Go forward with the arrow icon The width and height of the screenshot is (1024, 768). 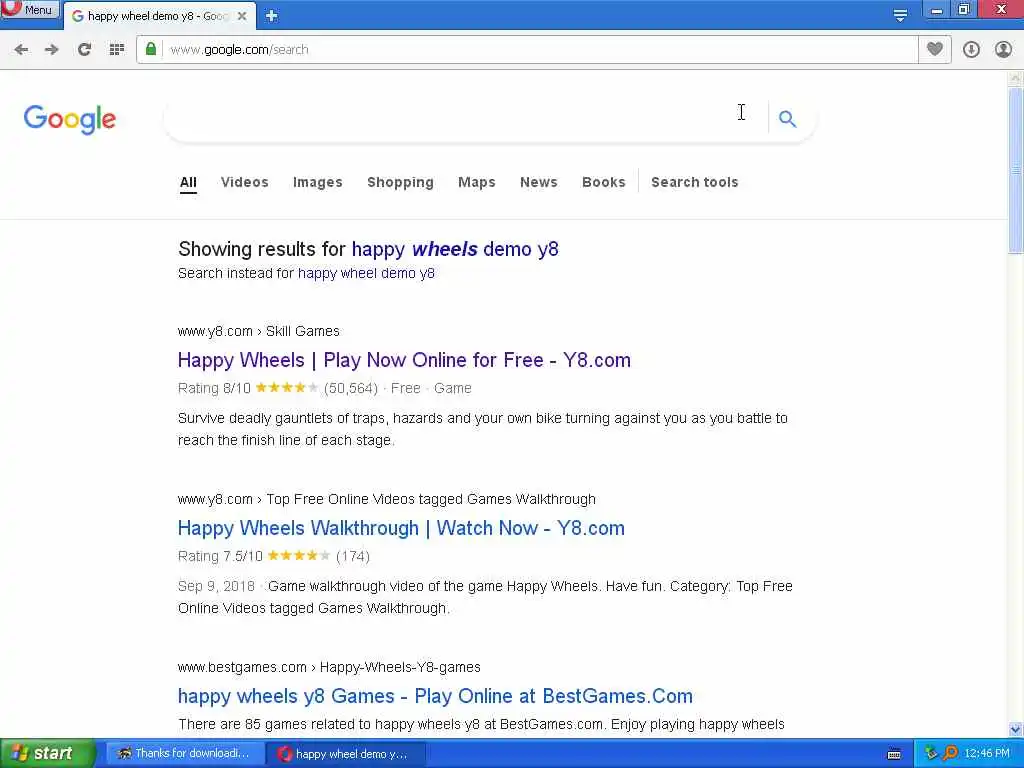pos(52,50)
